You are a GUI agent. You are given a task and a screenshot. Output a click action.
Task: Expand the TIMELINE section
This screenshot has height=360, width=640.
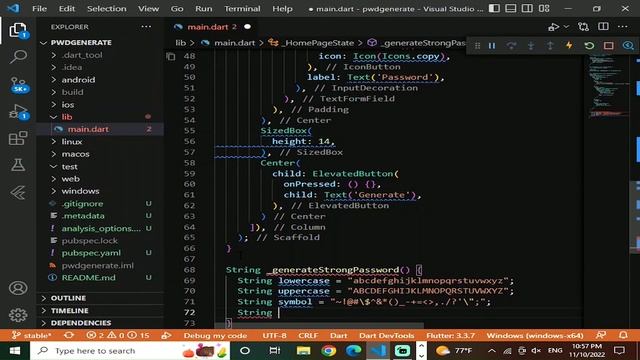coord(69,311)
